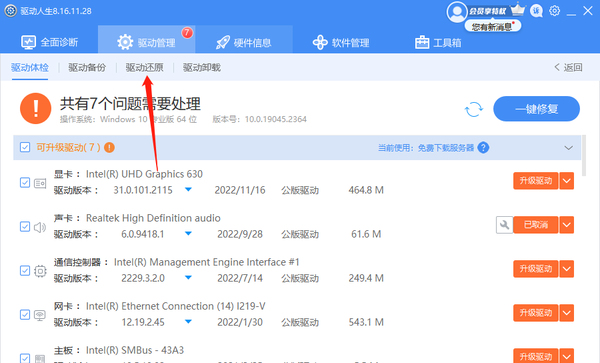
Task: Select 驱动备份 sub-tab
Action: click(87, 68)
